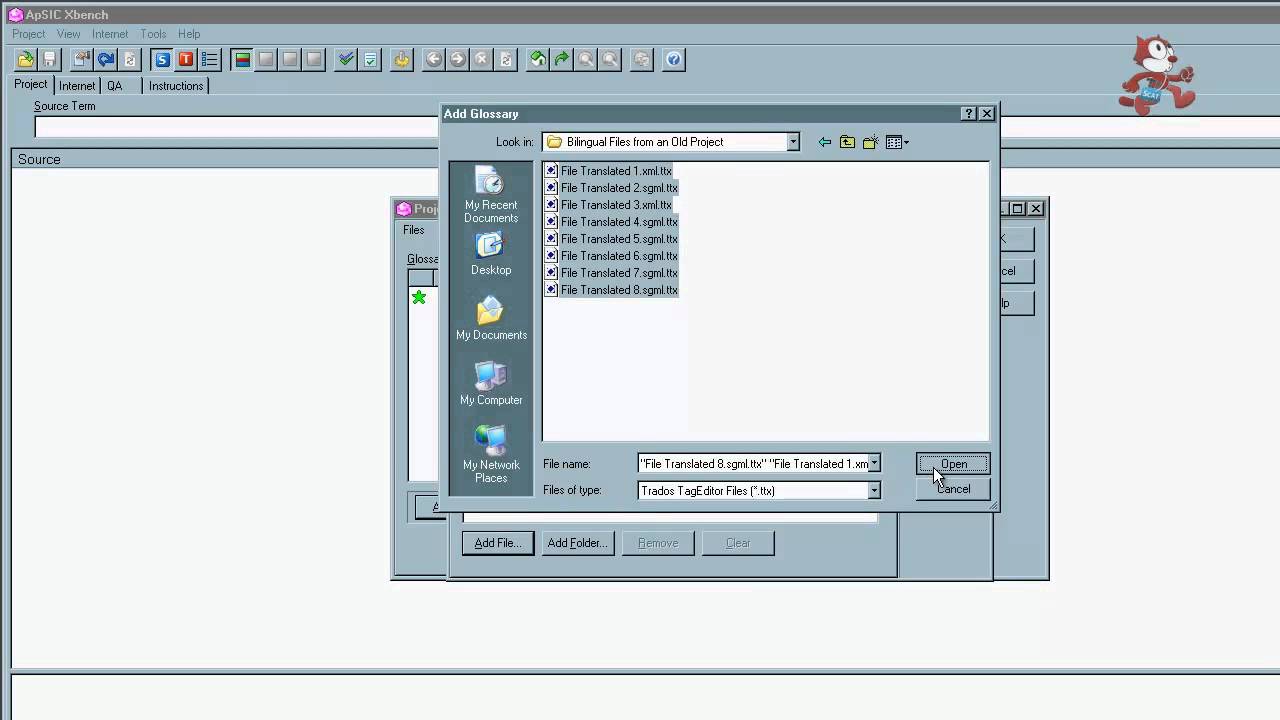Click the Open button in Add Glossary
The width and height of the screenshot is (1280, 720).
coord(953,464)
